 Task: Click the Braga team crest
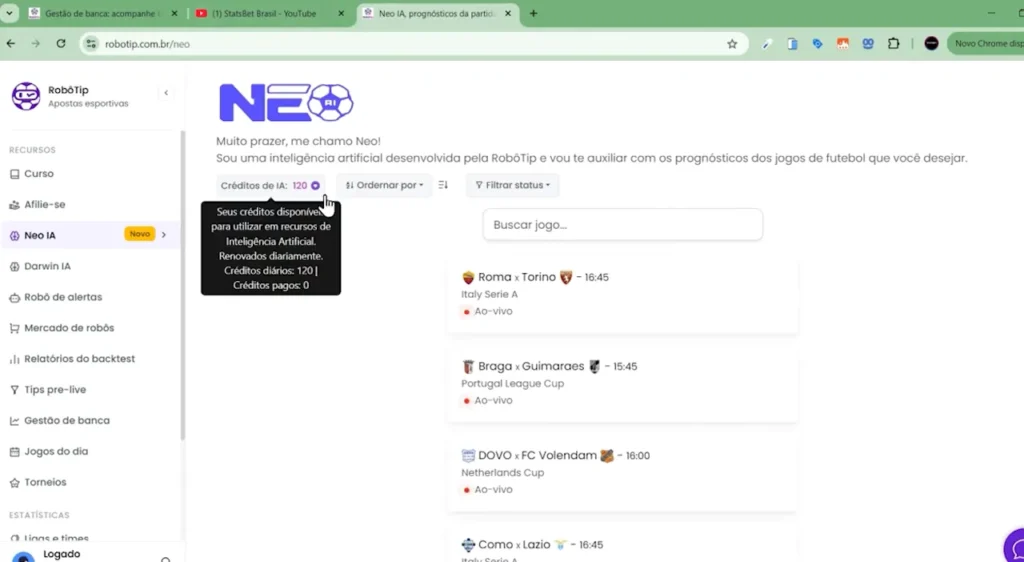coord(468,367)
